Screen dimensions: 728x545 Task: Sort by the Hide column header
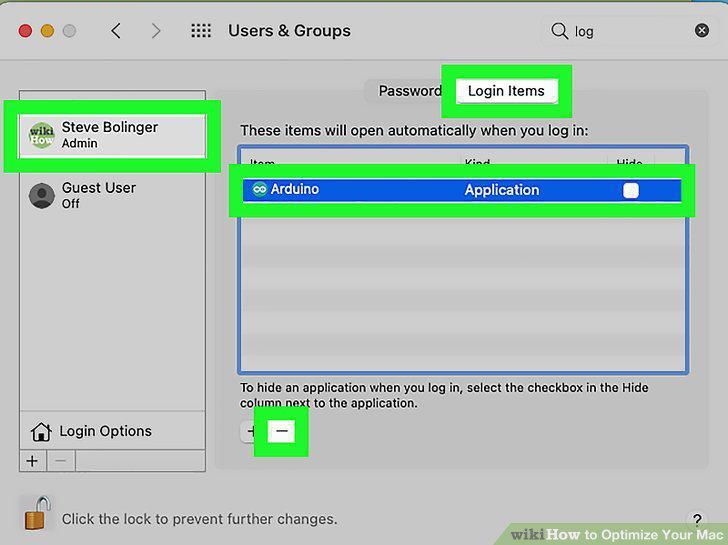[x=629, y=162]
